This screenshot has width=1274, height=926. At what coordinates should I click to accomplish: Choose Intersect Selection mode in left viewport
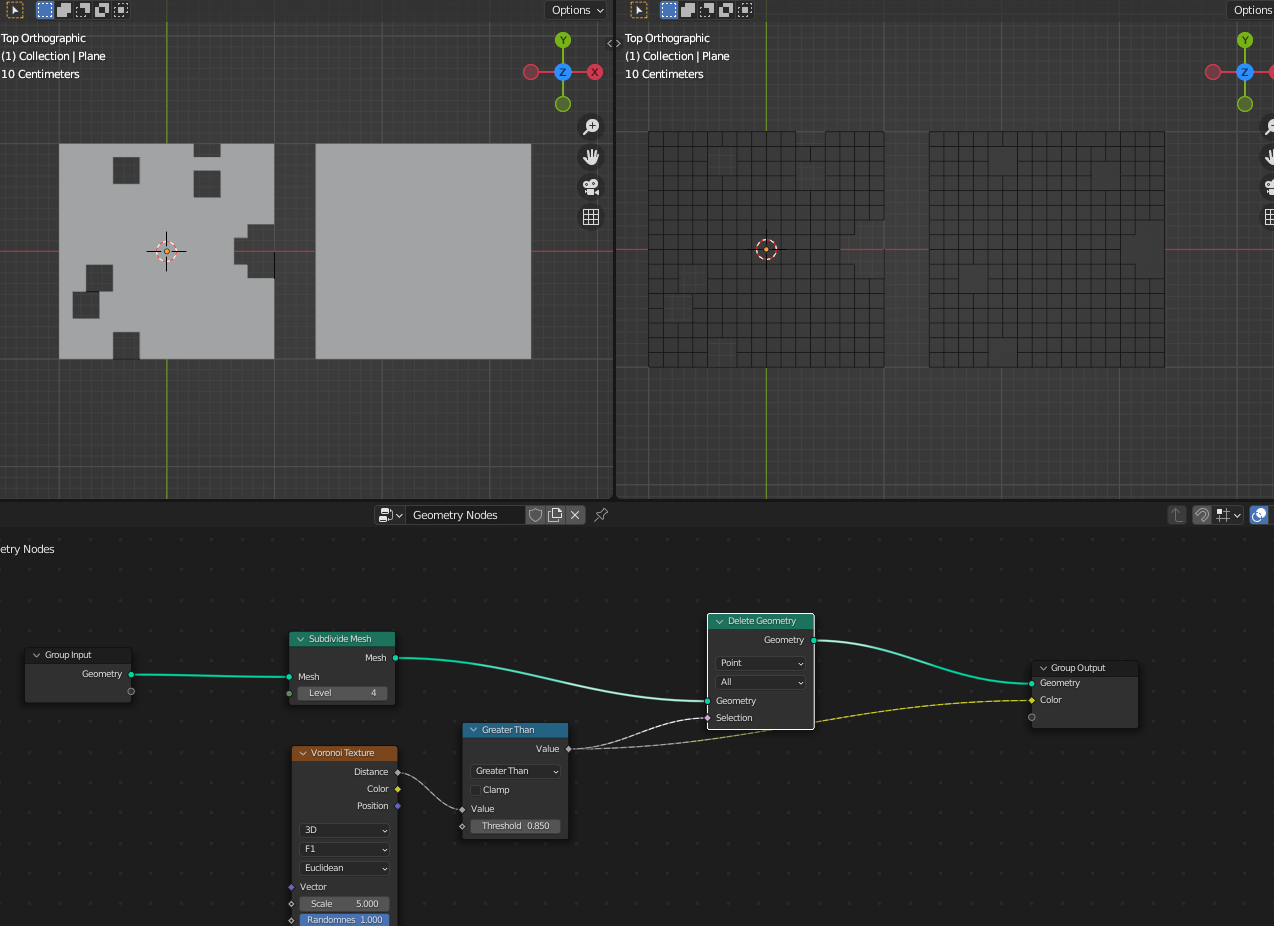[121, 10]
